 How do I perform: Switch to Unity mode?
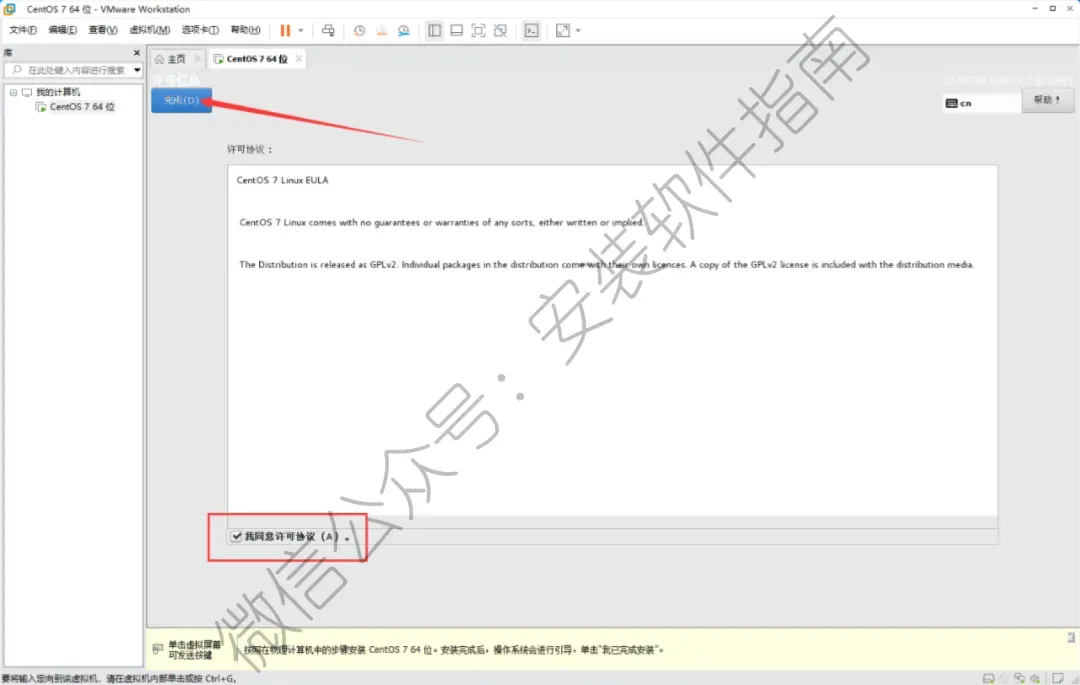pyautogui.click(x=501, y=30)
